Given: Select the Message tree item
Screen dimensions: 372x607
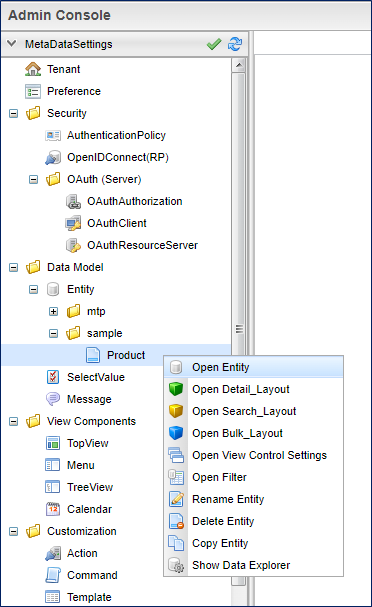Looking at the screenshot, I should pos(89,399).
